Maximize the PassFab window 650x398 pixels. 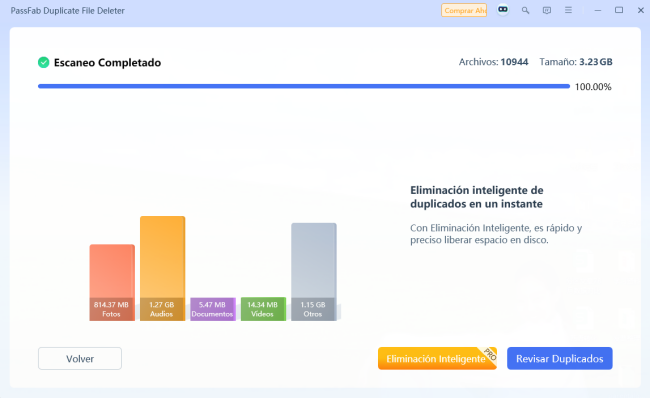[x=619, y=10]
